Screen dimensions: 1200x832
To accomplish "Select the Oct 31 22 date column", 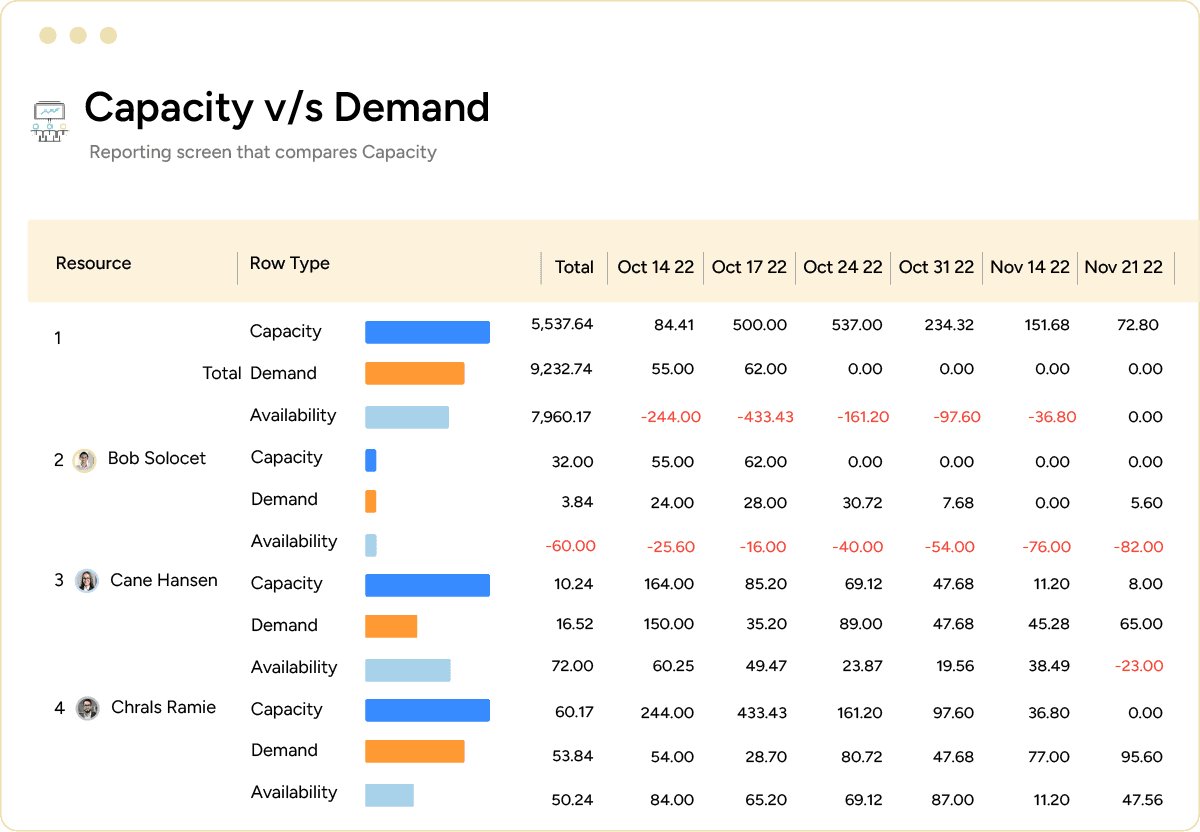I will [x=936, y=267].
